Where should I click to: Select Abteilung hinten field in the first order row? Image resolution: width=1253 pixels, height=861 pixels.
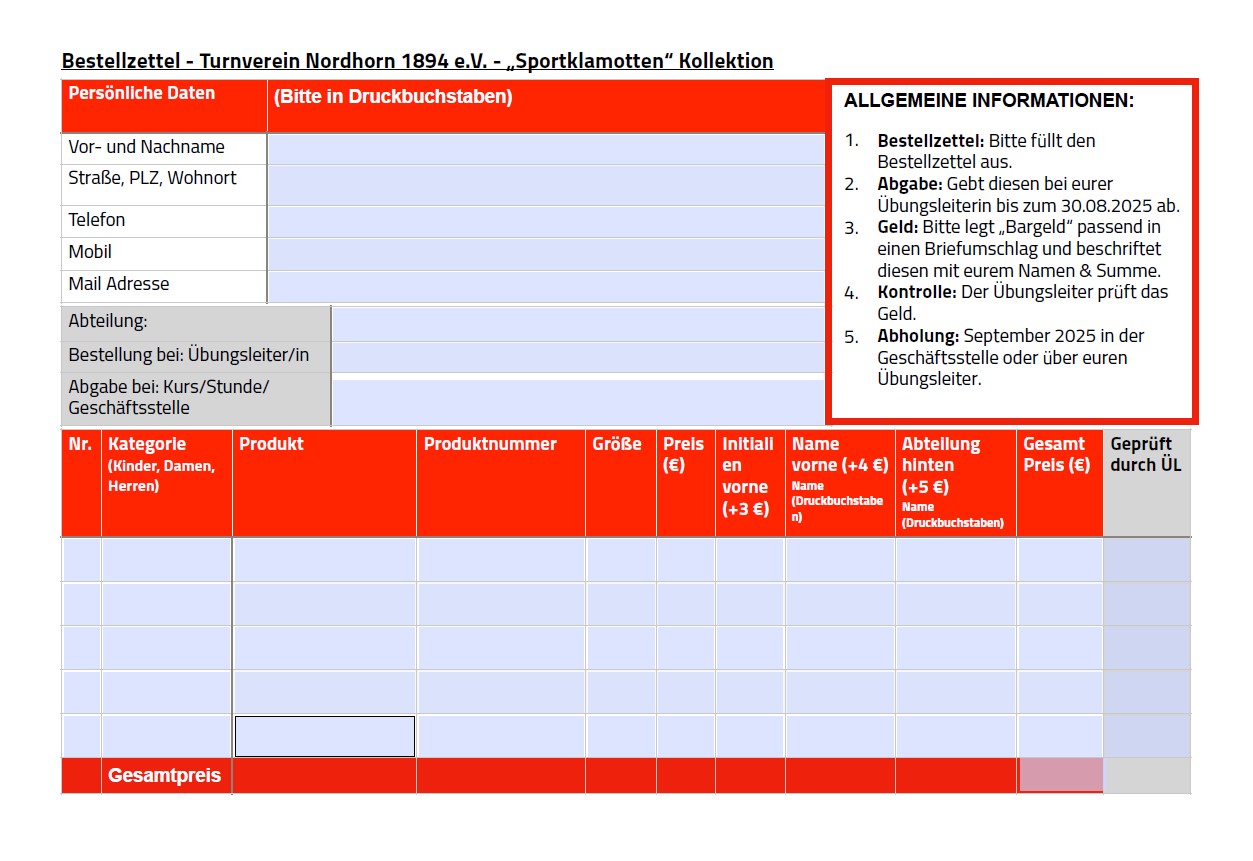[956, 560]
